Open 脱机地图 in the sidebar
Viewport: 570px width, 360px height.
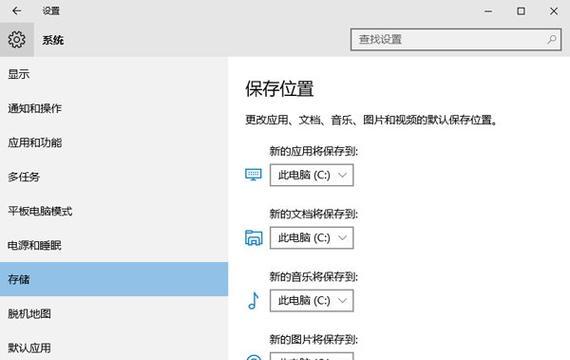(114, 313)
